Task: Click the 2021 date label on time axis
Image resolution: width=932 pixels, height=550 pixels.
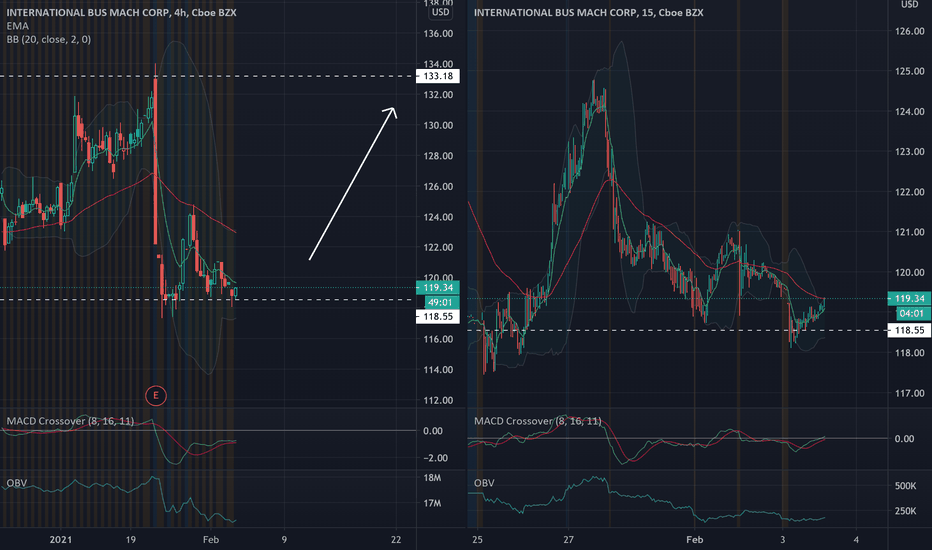Action: pos(61,540)
